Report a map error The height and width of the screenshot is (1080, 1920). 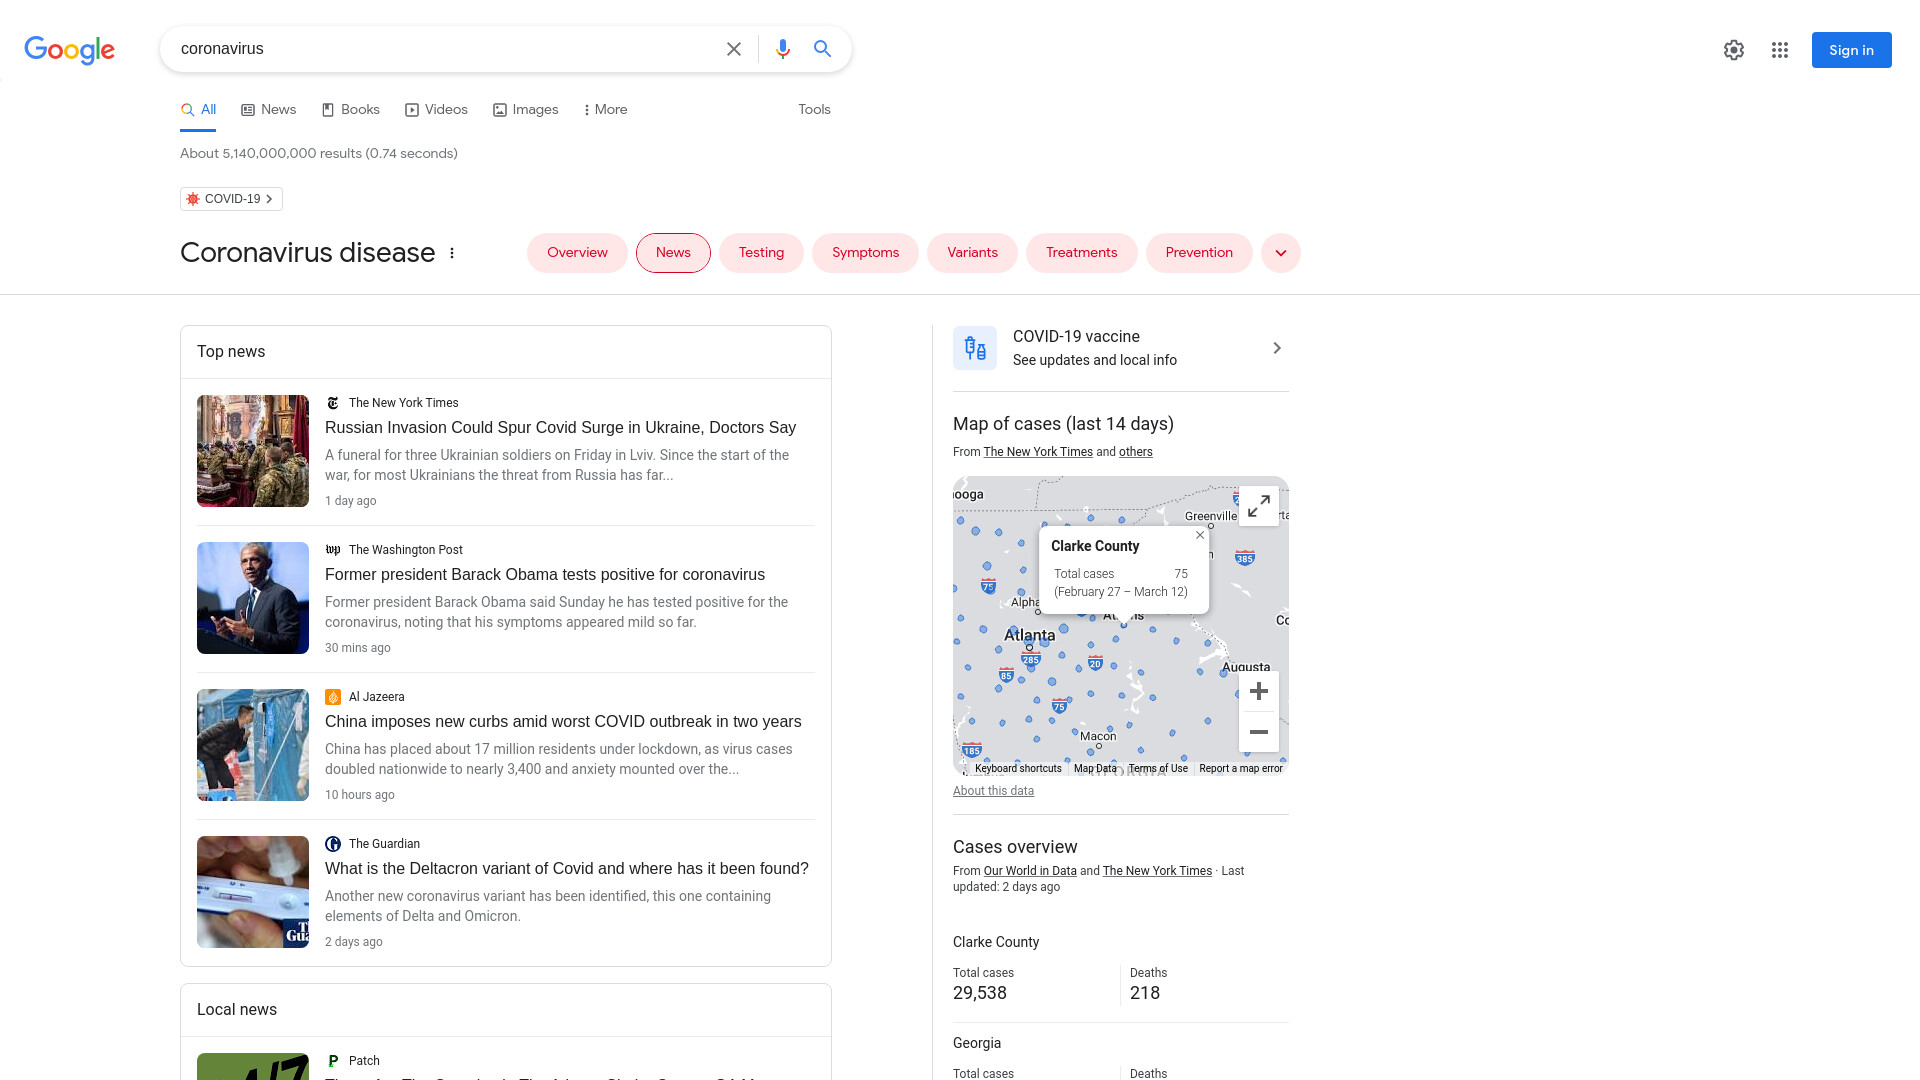point(1240,769)
